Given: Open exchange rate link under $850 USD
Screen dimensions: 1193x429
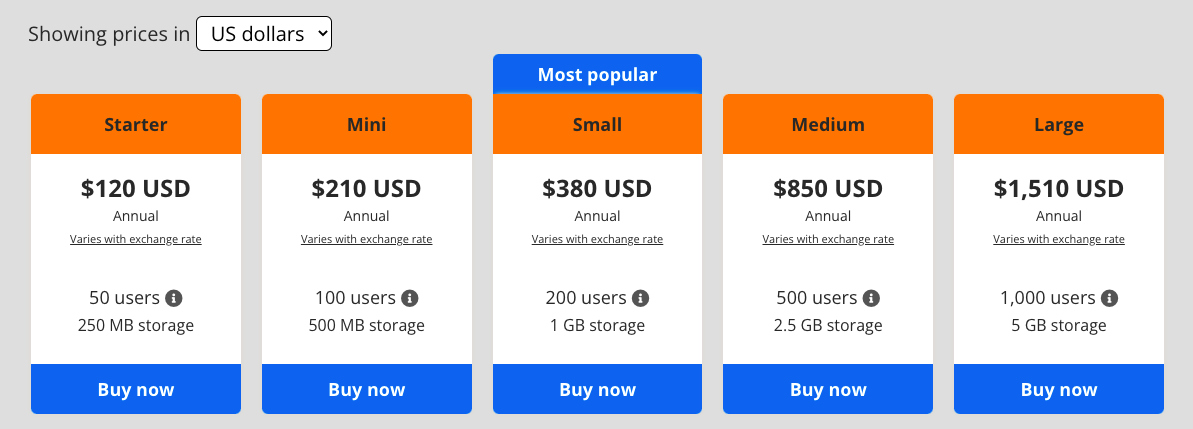Looking at the screenshot, I should (x=828, y=239).
